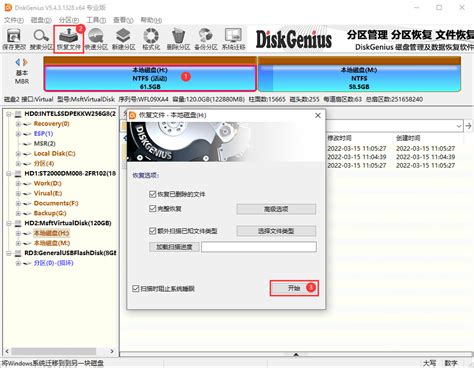The width and height of the screenshot is (474, 368).
Task: Expand the Recovery(0) partition node
Action: [x=18, y=124]
